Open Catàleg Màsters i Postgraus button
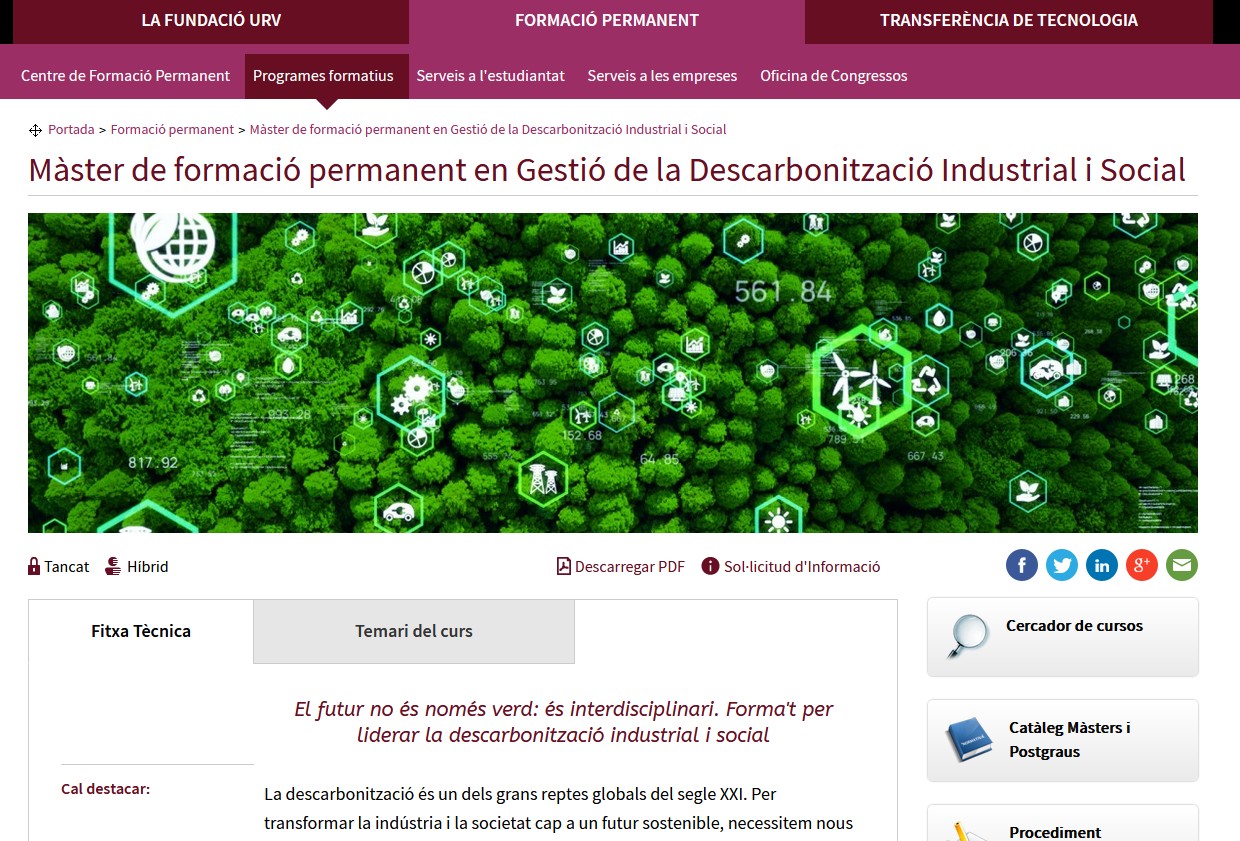 click(x=1069, y=740)
